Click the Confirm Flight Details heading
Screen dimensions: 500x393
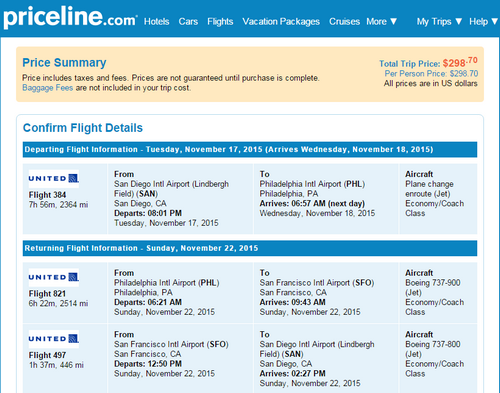(x=83, y=128)
